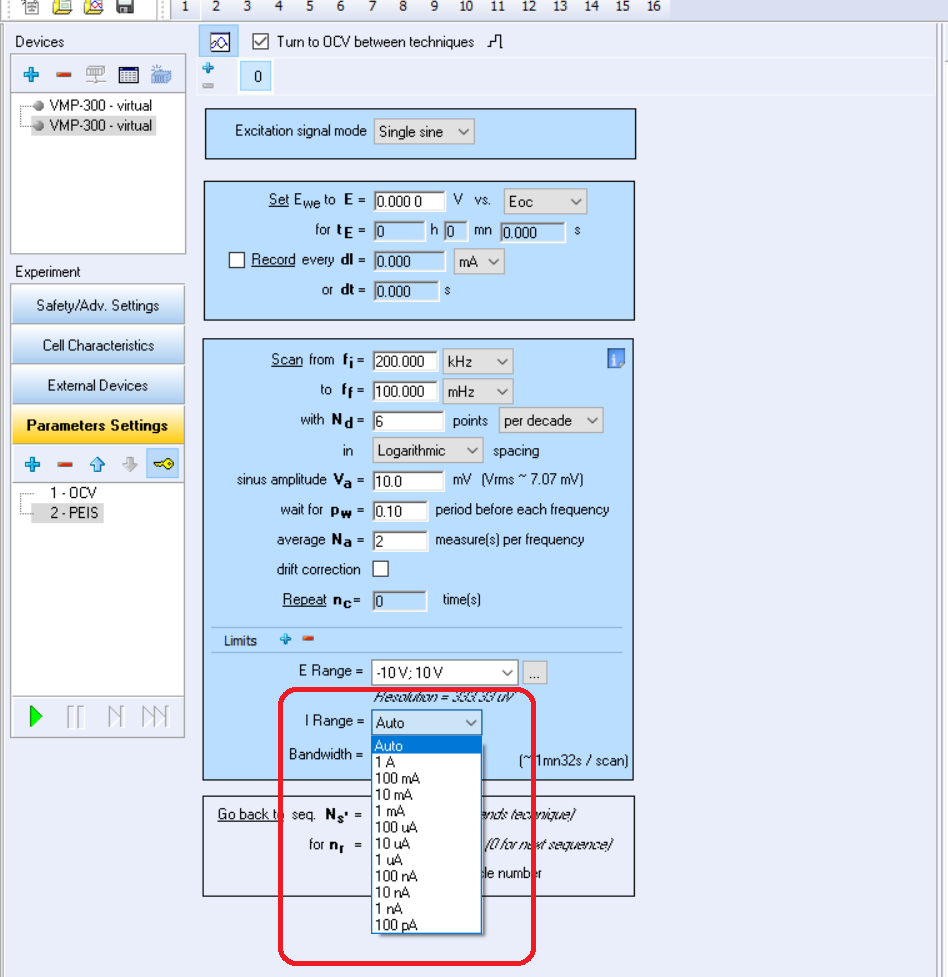The image size is (948, 977).
Task: Move technique up with blue arrow
Action: (x=97, y=464)
